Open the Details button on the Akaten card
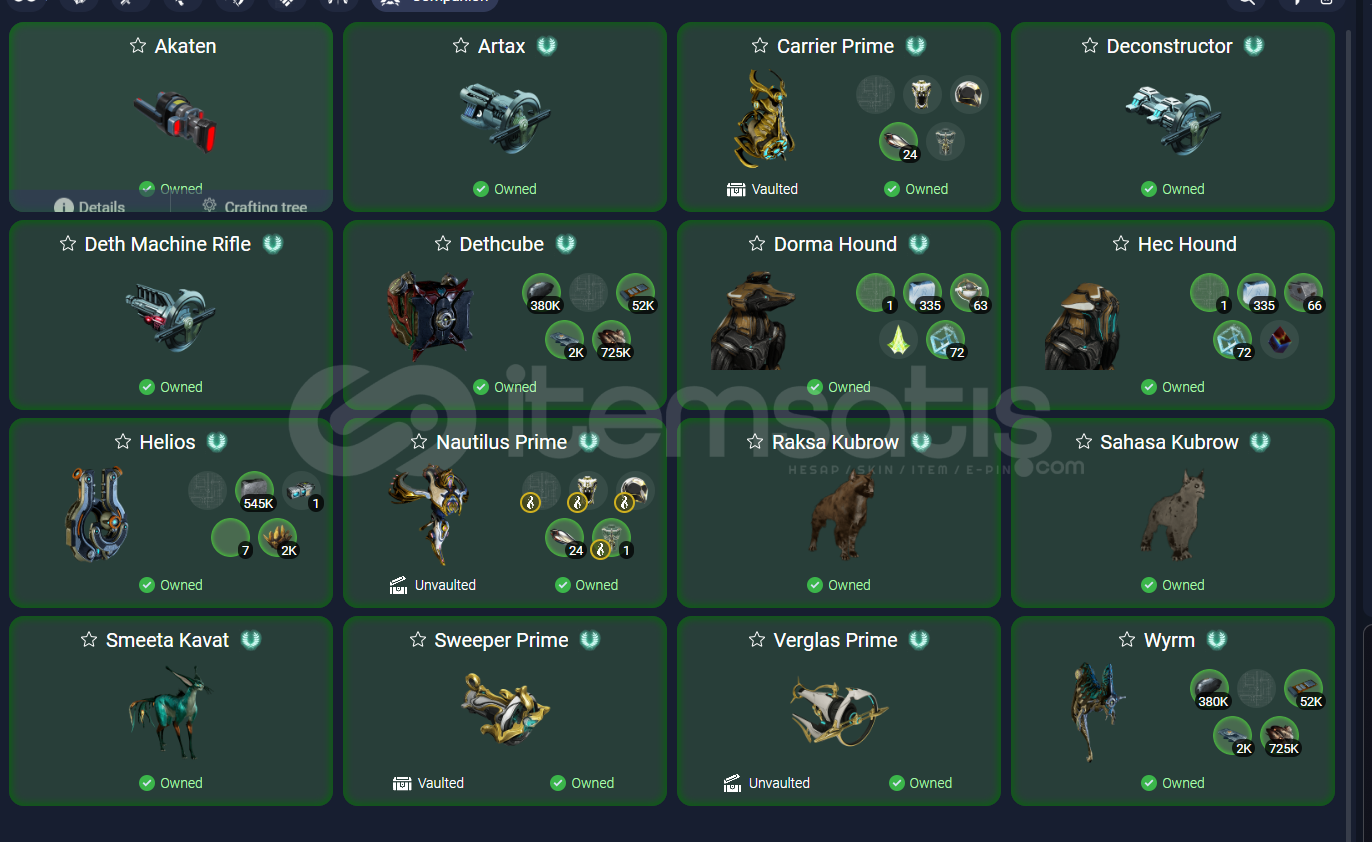Screen dimensions: 1372x842 point(90,206)
